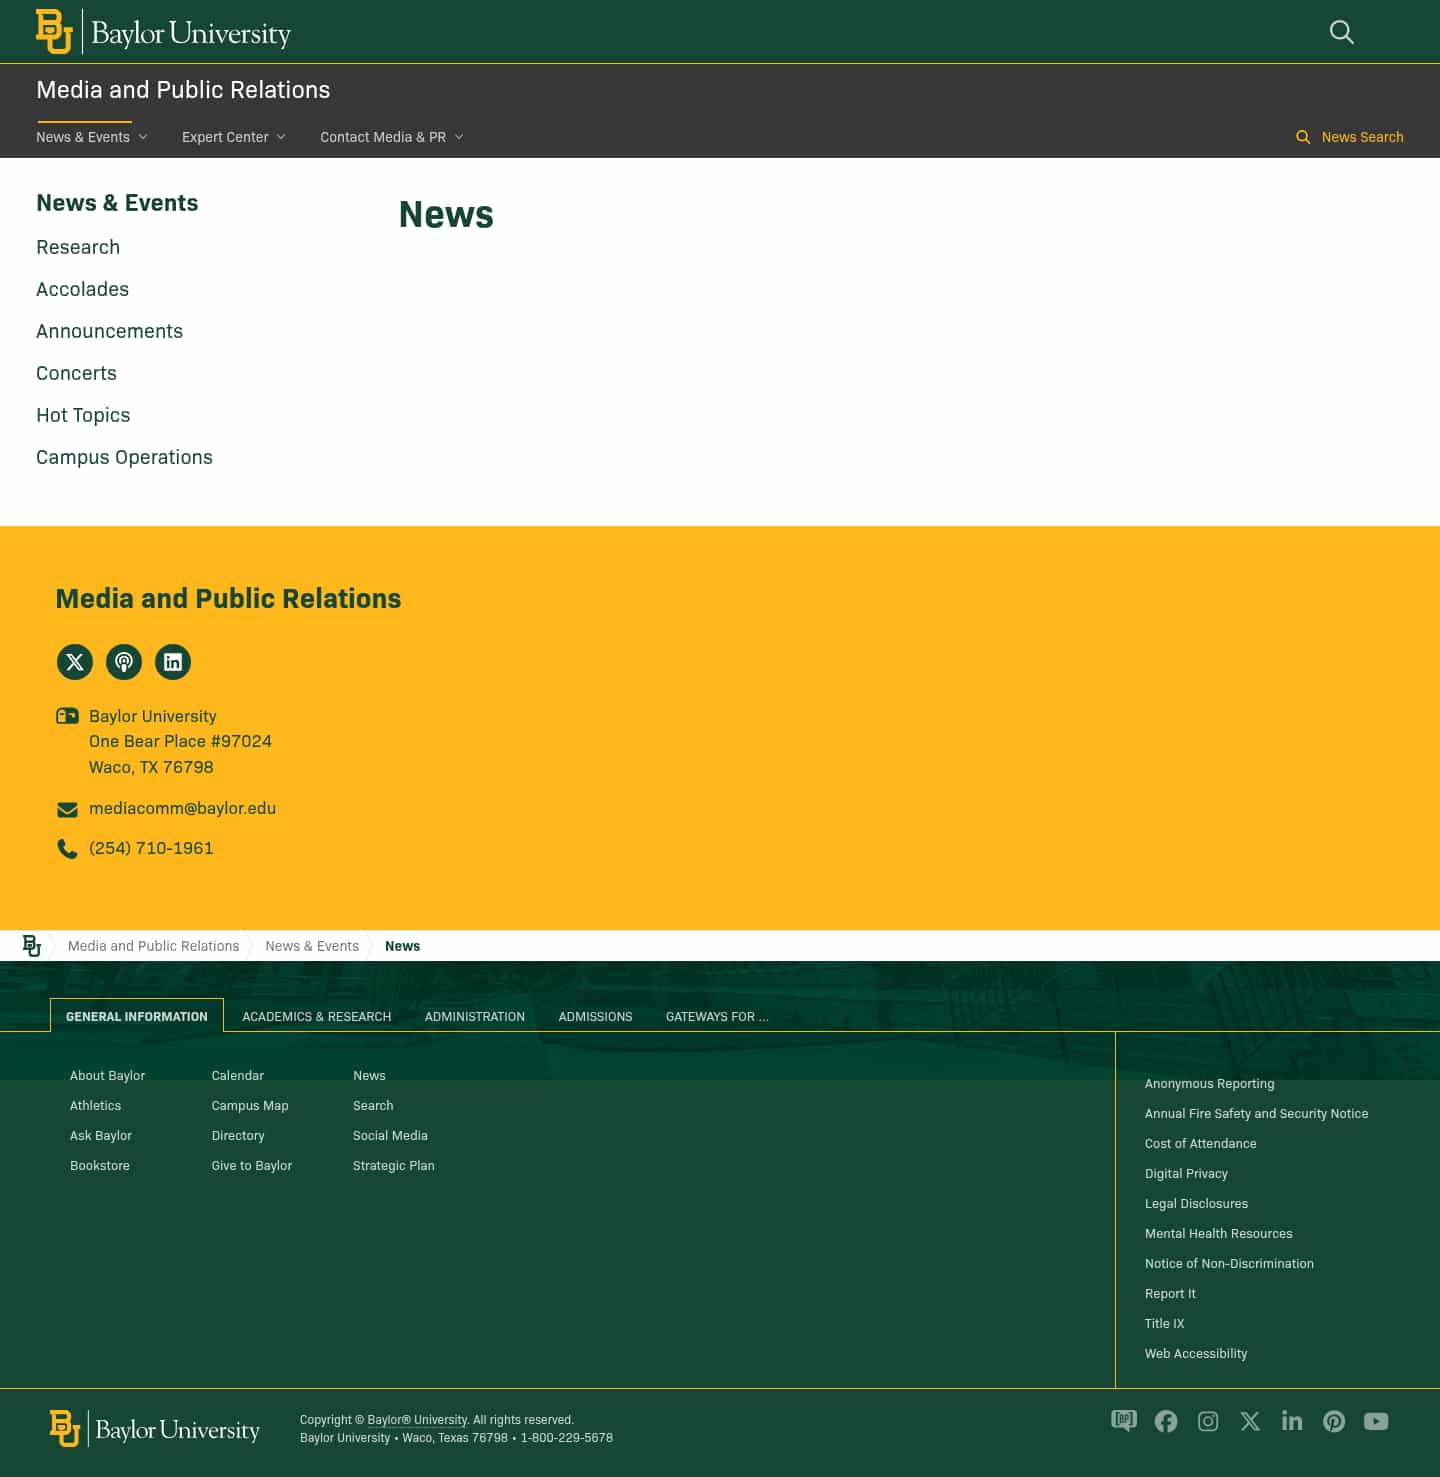The width and height of the screenshot is (1440, 1477).
Task: Open Digital Privacy link
Action: [x=1187, y=1174]
